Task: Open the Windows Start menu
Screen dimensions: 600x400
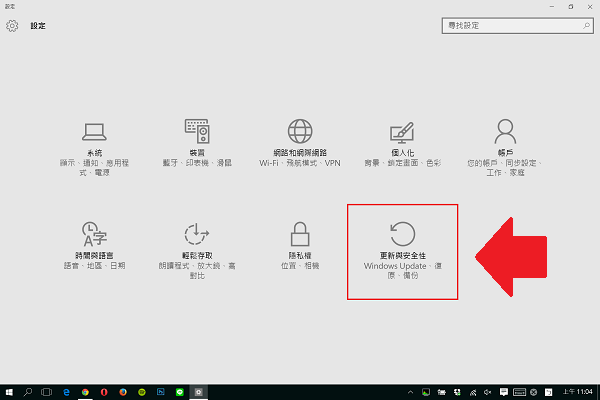Action: point(9,391)
